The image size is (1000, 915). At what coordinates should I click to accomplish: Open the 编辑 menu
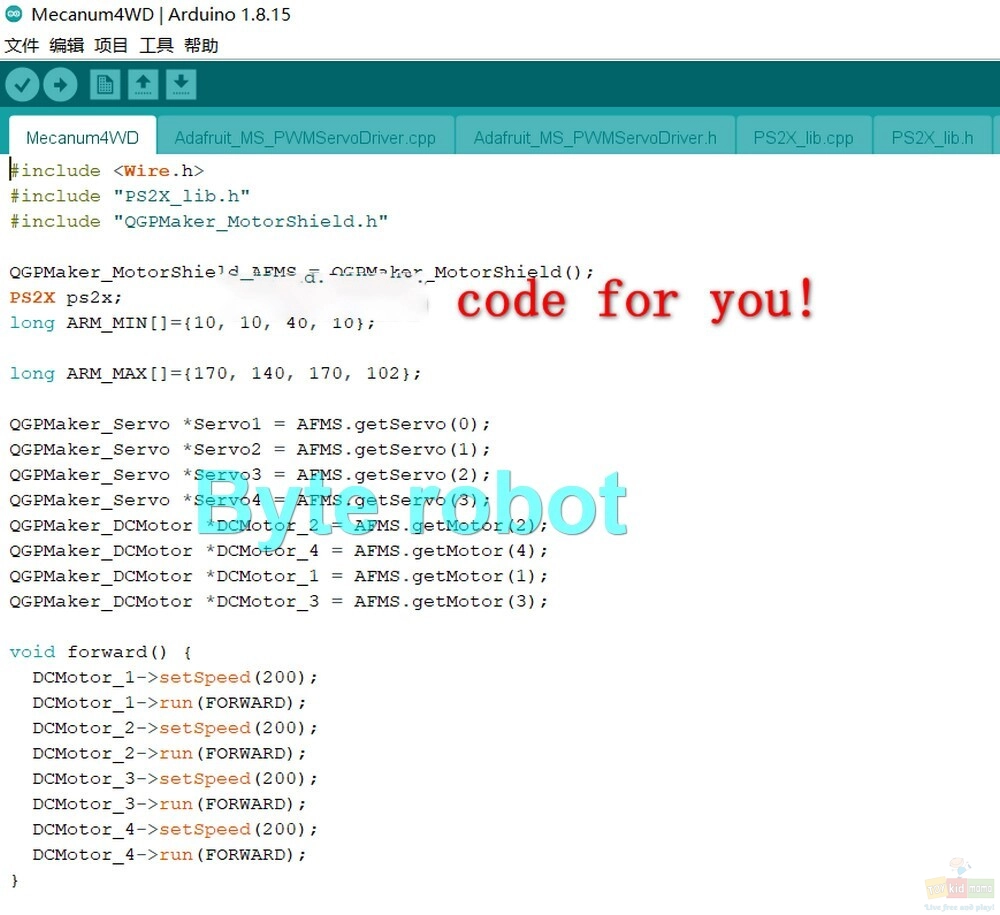tap(66, 45)
